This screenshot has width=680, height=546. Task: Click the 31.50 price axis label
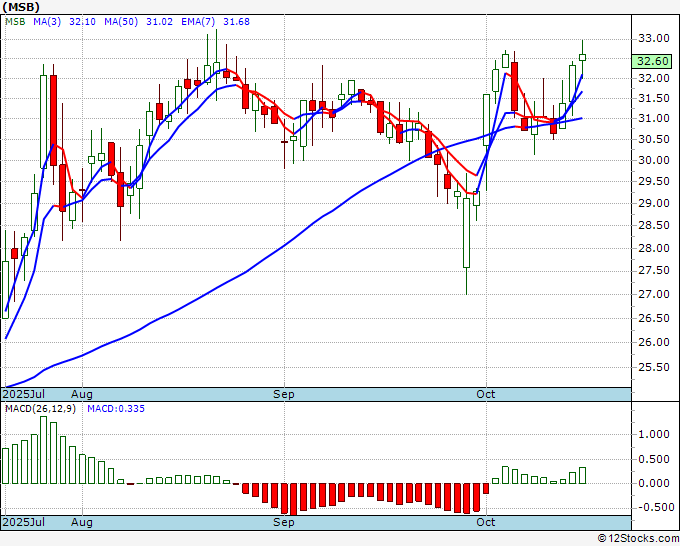pyautogui.click(x=654, y=98)
